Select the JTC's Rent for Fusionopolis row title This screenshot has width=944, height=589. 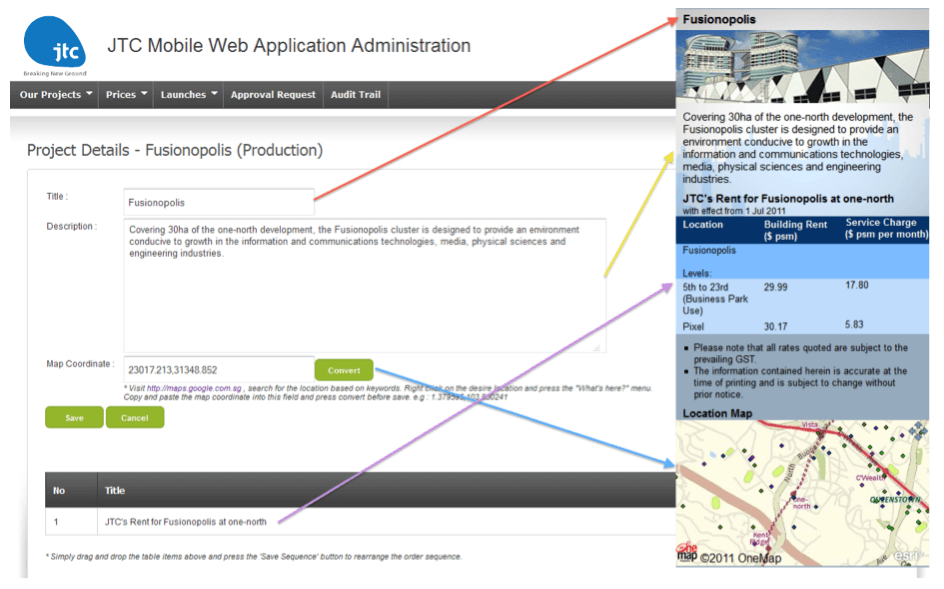[x=185, y=522]
